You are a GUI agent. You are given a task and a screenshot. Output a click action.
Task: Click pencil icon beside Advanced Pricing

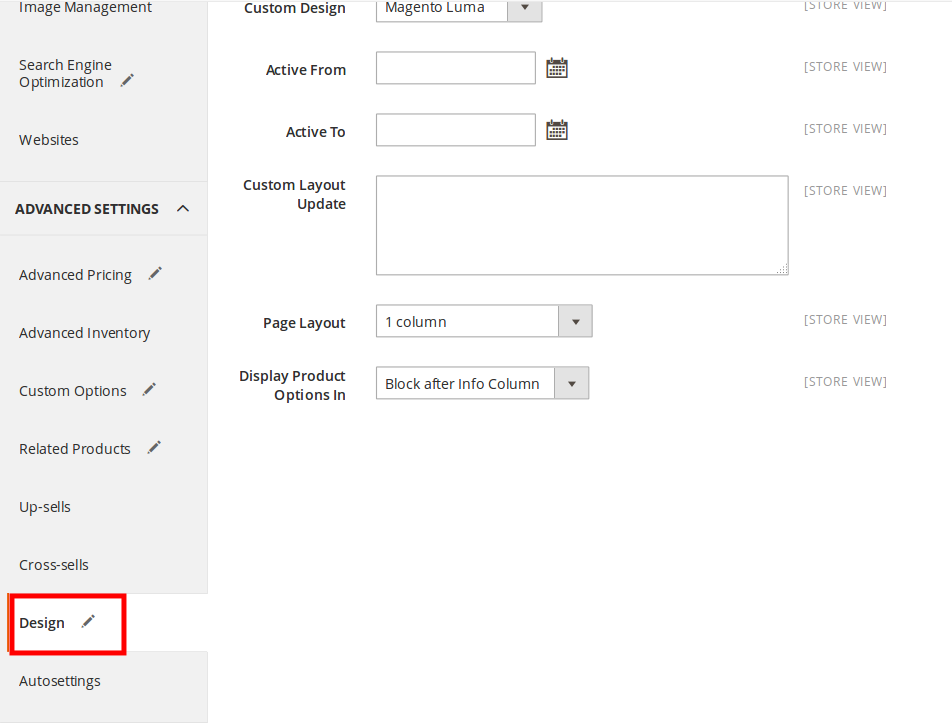point(155,273)
